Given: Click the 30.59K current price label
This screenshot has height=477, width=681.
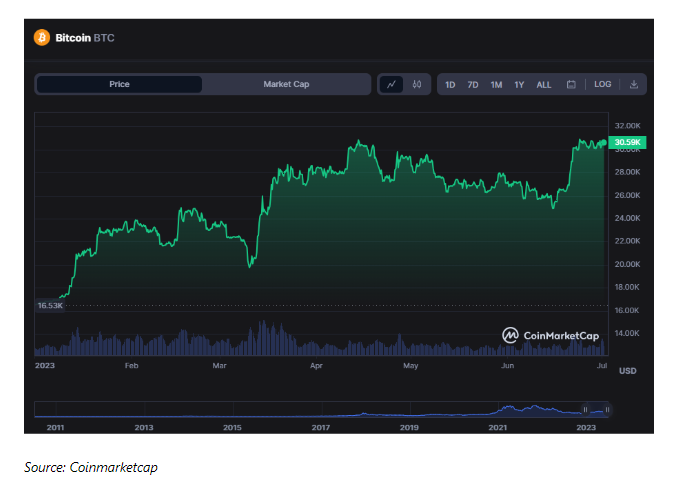Looking at the screenshot, I should pos(627,142).
